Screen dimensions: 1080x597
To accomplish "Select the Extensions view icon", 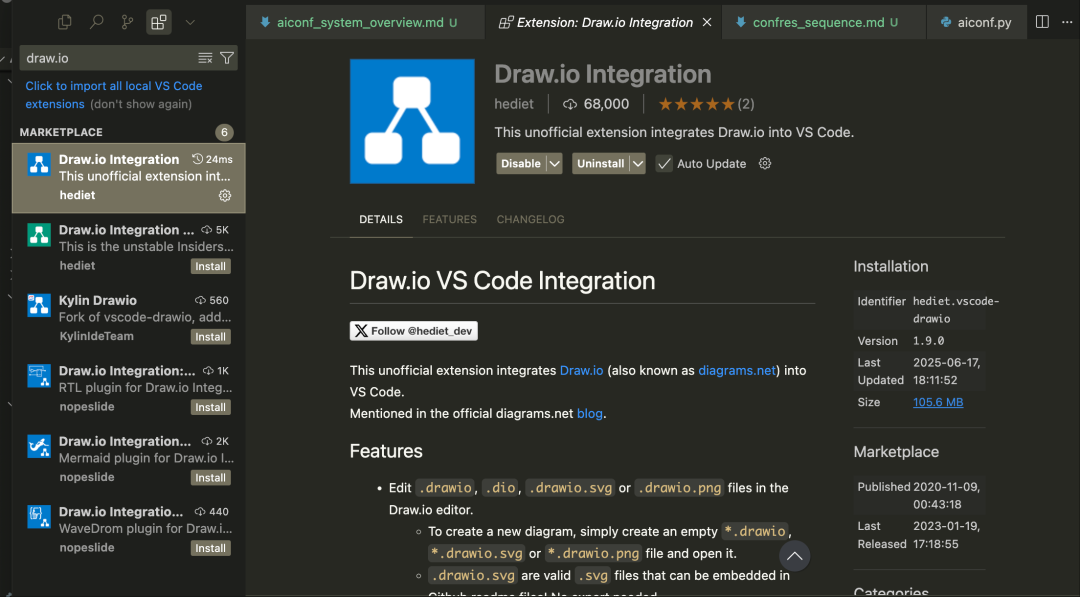I will point(158,22).
